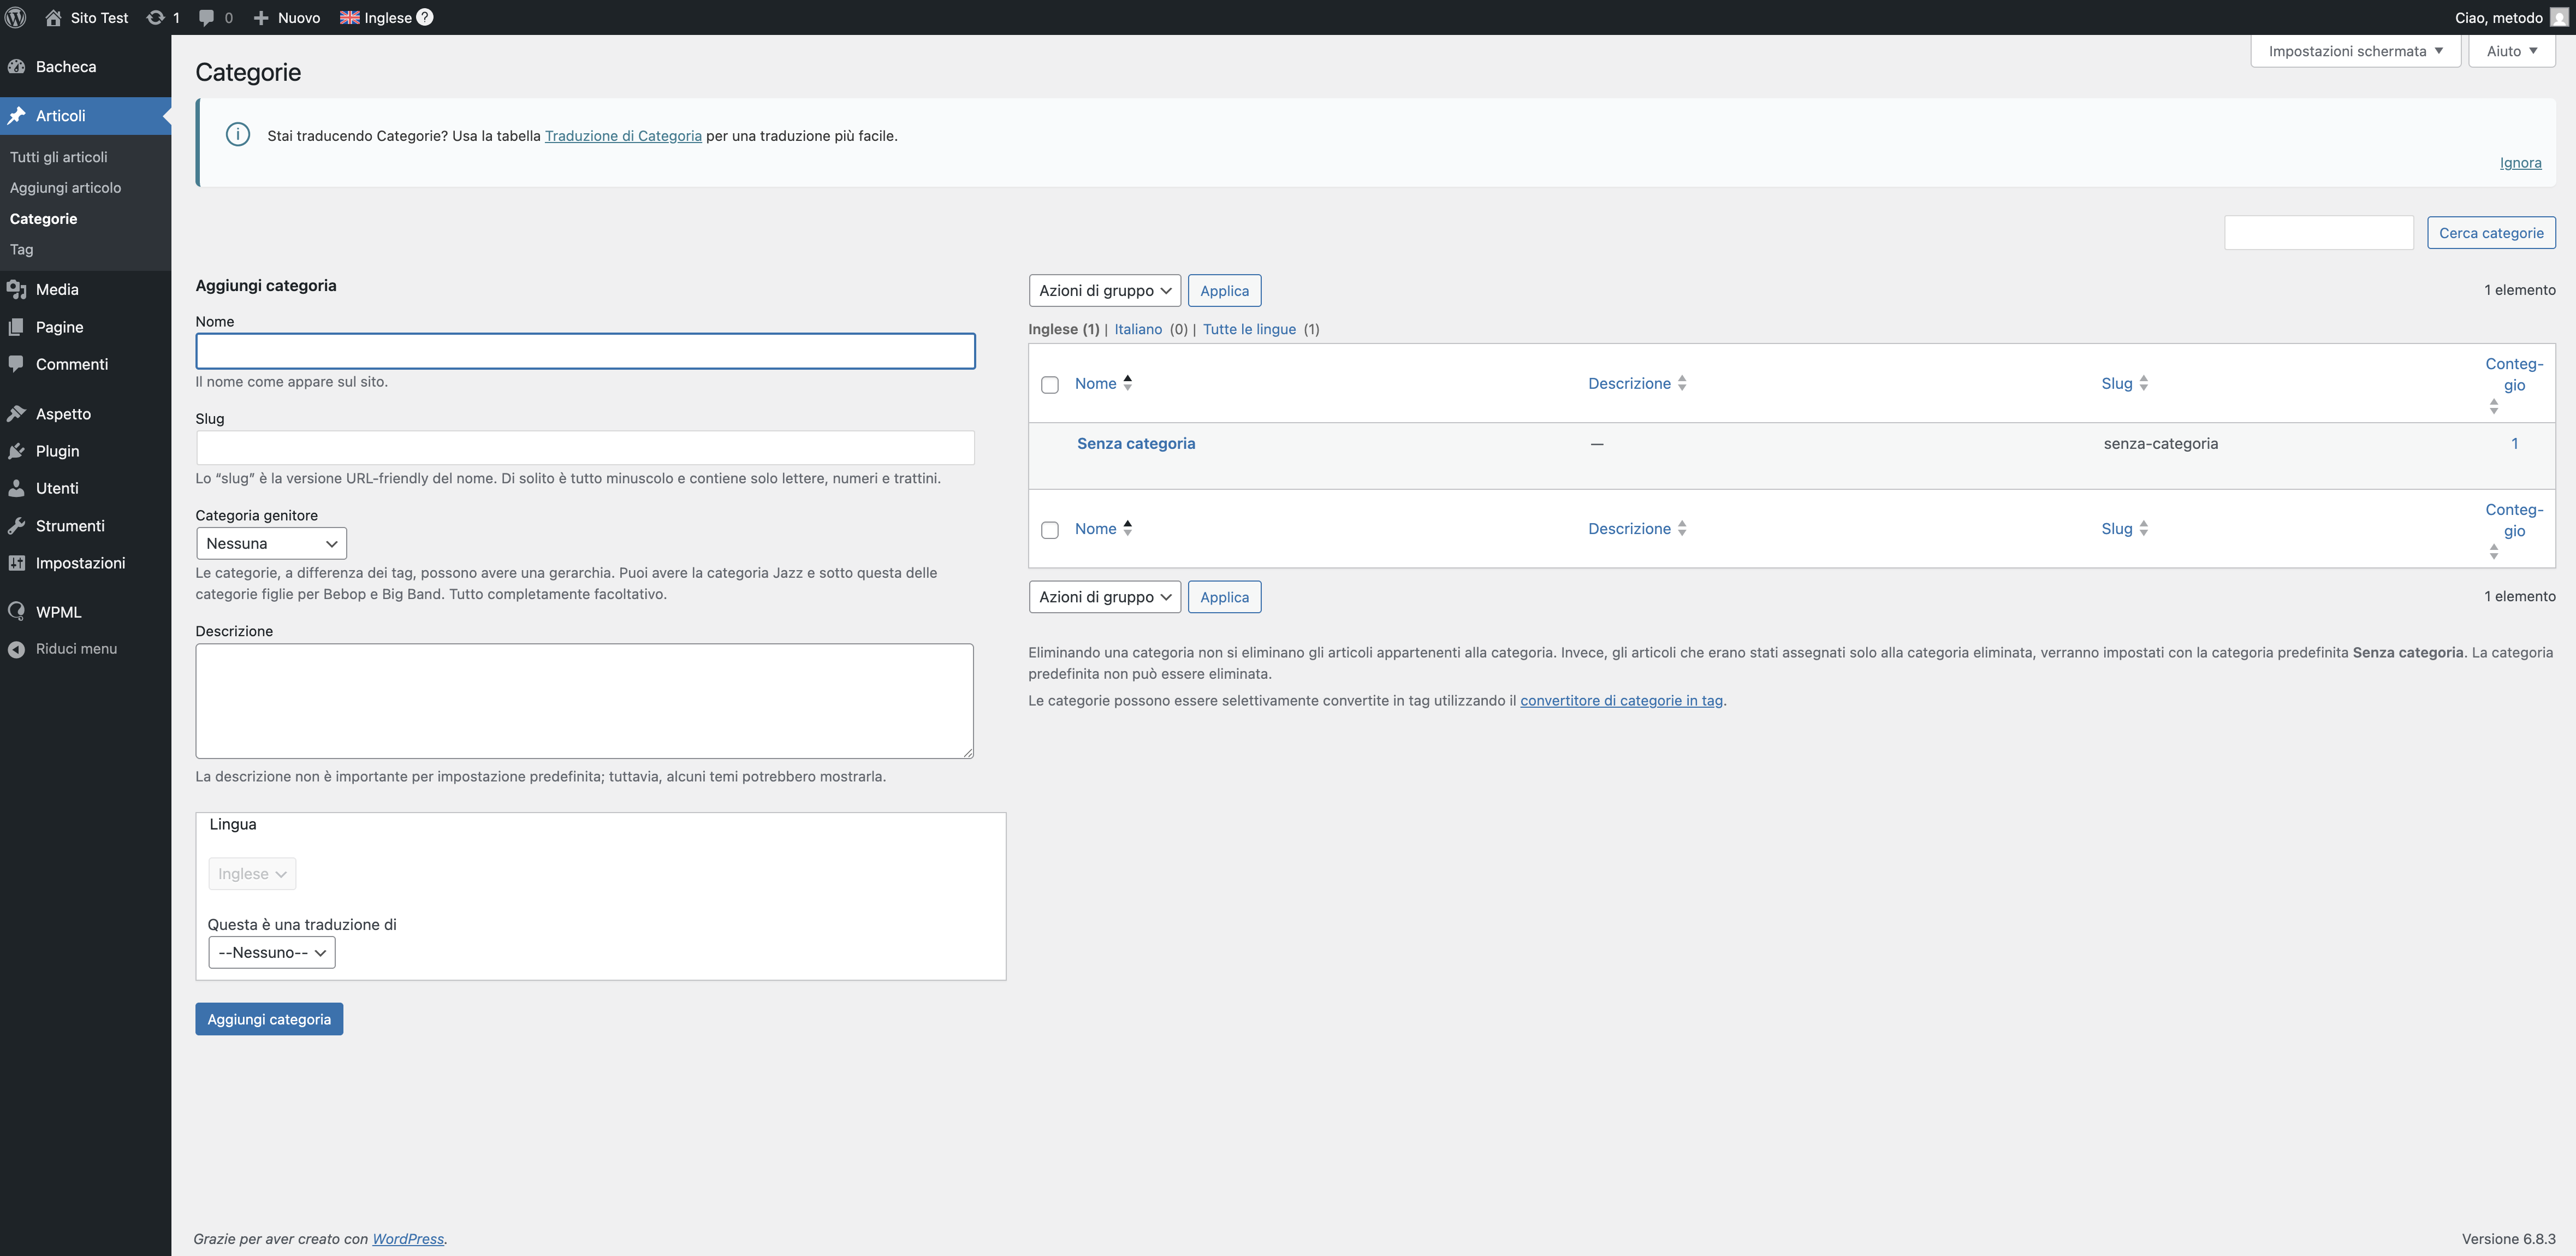Tick select-all checkbox in table header
This screenshot has width=2576, height=1256.
tap(1049, 385)
